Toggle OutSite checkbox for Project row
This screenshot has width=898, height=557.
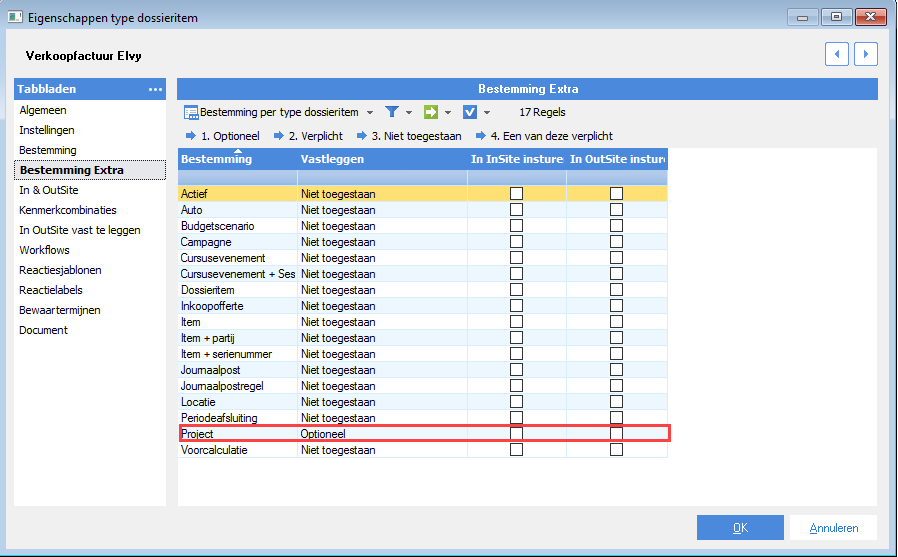pos(616,434)
